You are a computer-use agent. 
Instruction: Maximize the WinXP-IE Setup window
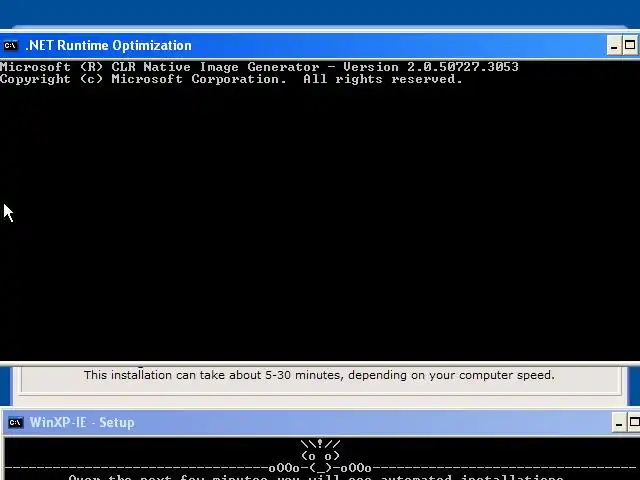coord(634,423)
